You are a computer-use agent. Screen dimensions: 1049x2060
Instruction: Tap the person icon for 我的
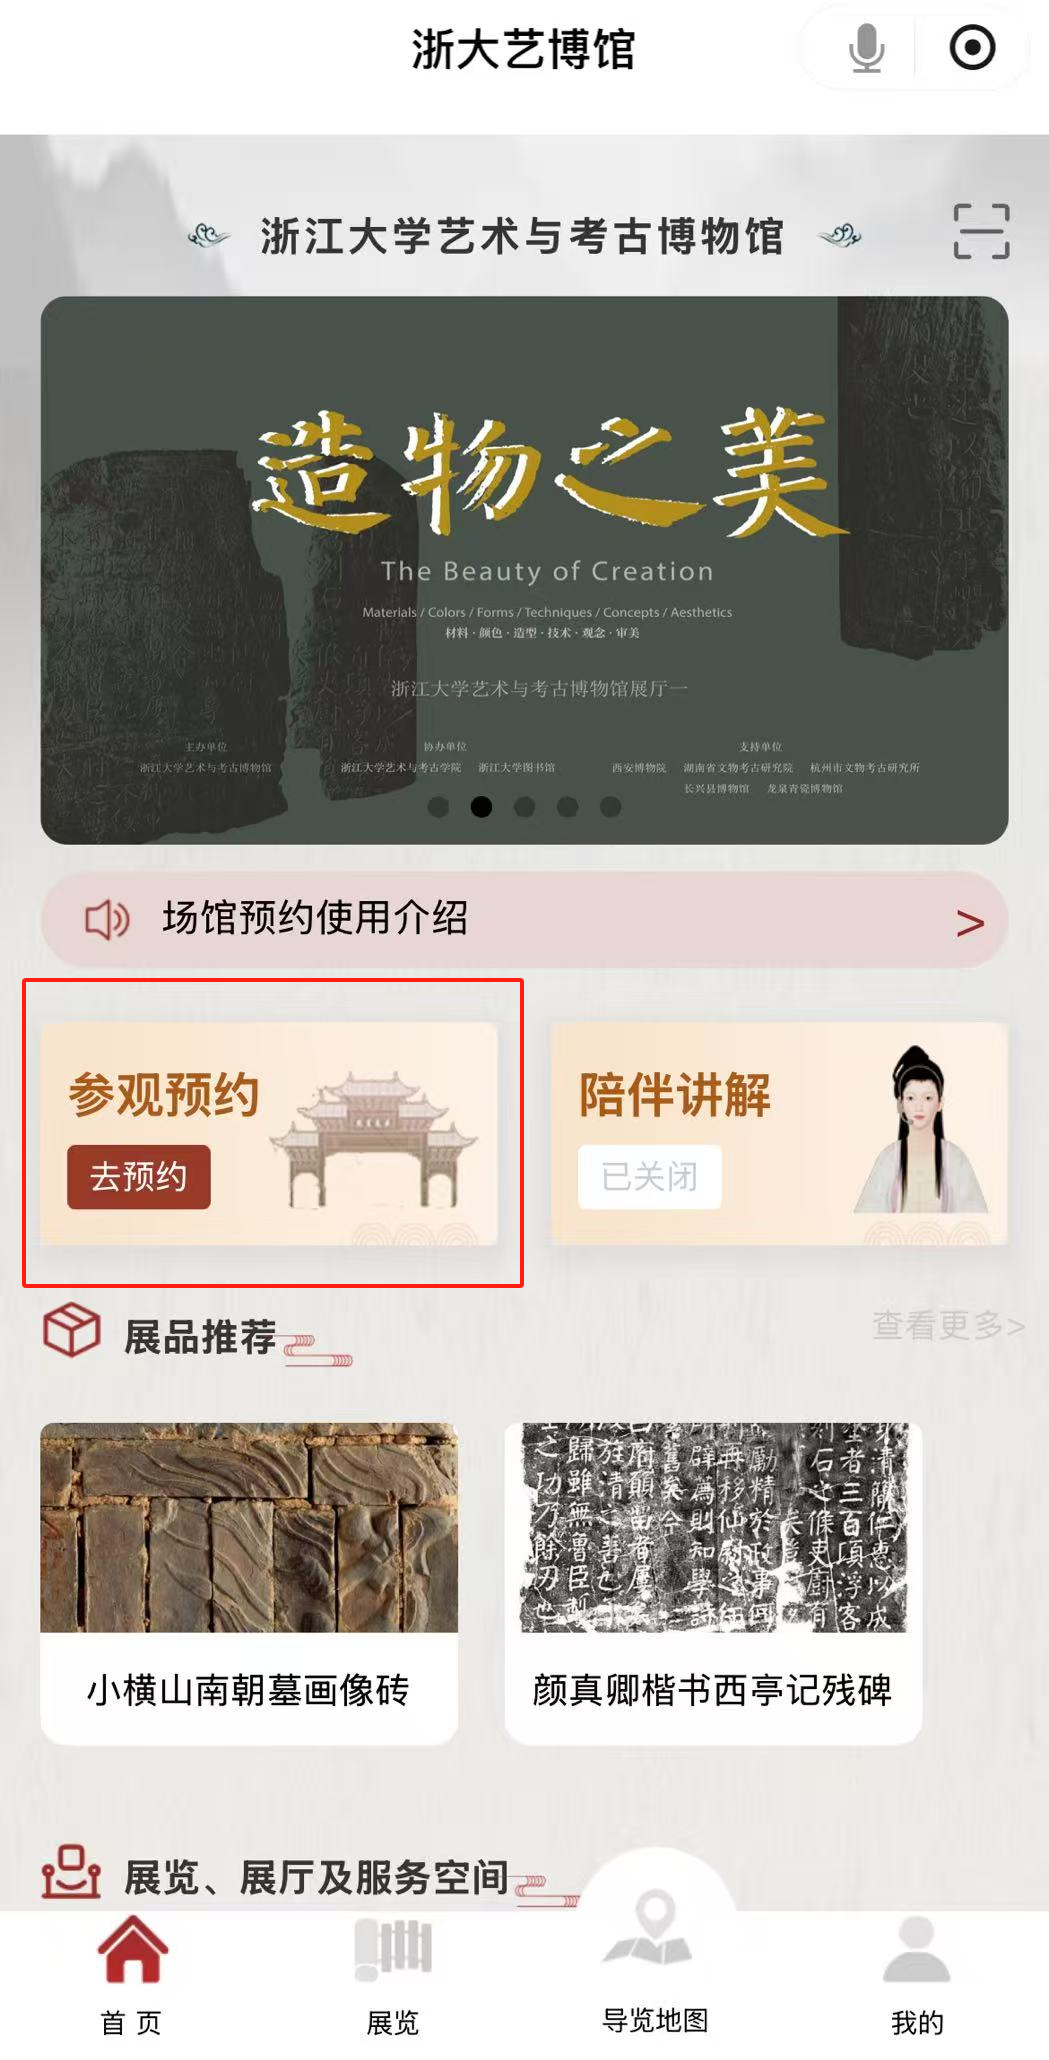click(916, 1948)
